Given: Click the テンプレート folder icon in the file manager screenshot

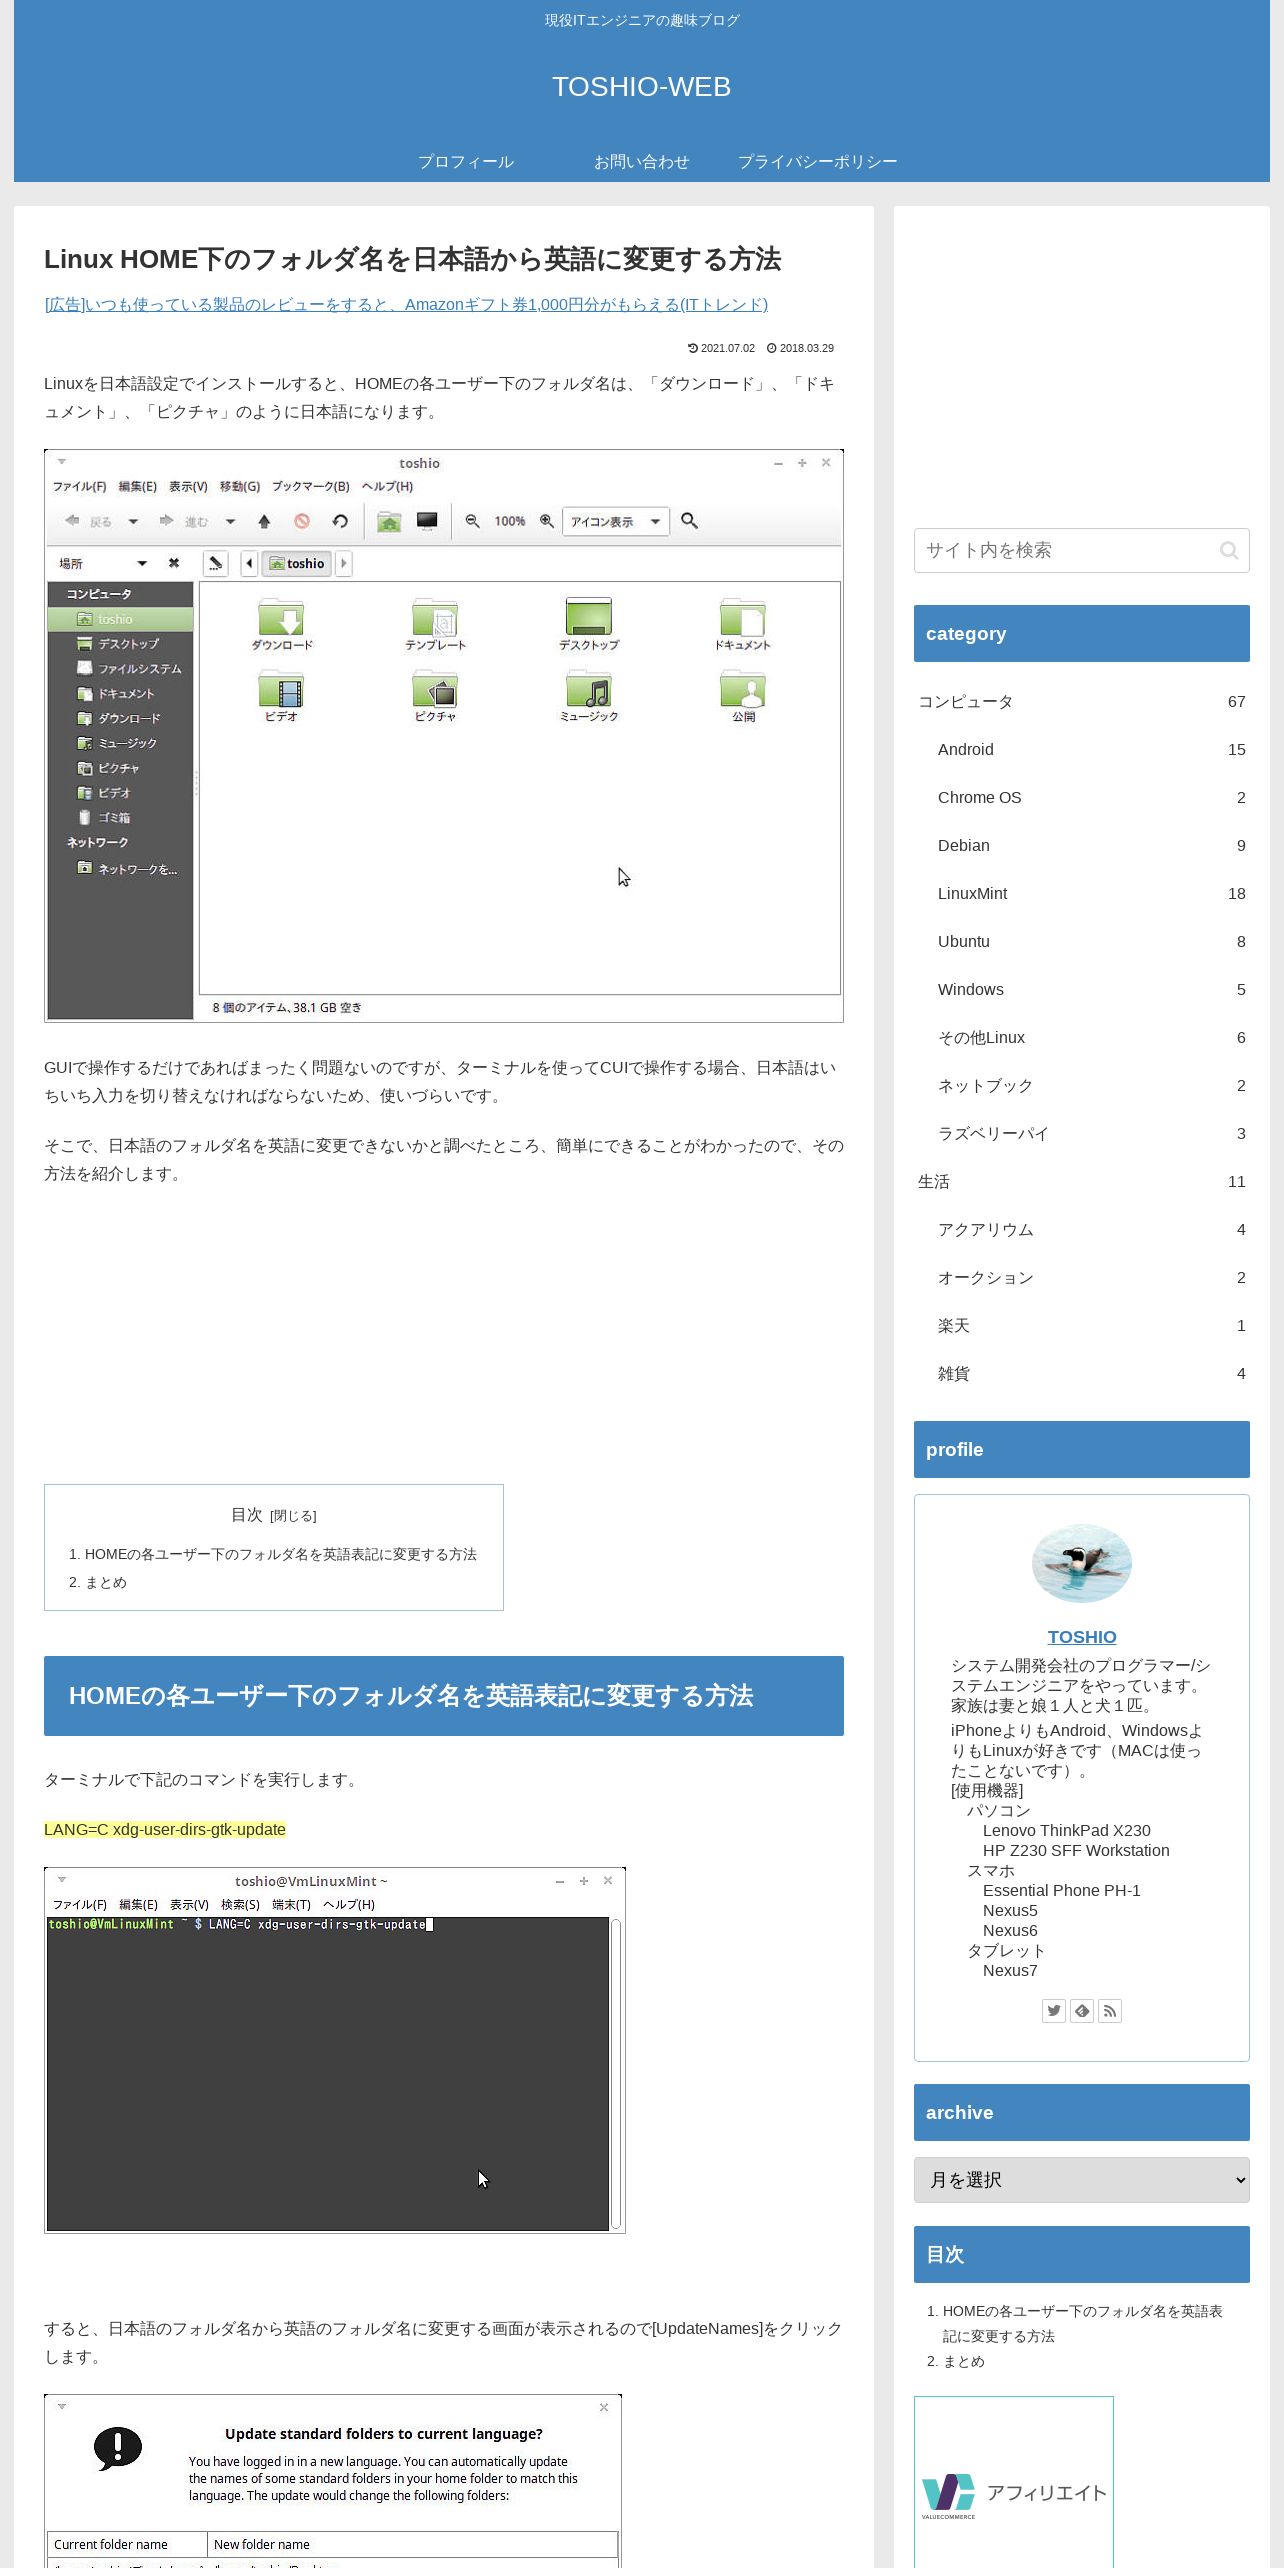Looking at the screenshot, I should click(x=435, y=618).
